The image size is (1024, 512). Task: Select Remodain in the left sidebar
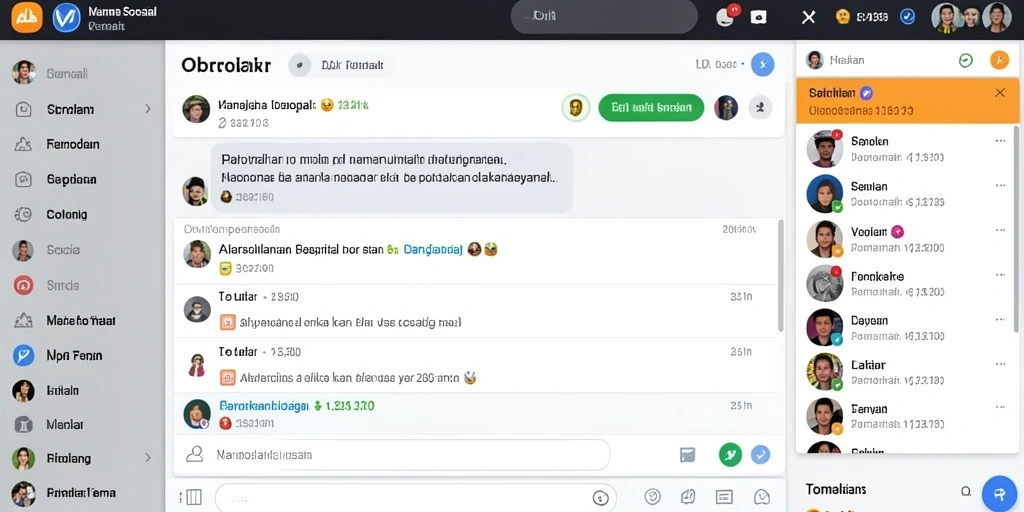point(72,144)
